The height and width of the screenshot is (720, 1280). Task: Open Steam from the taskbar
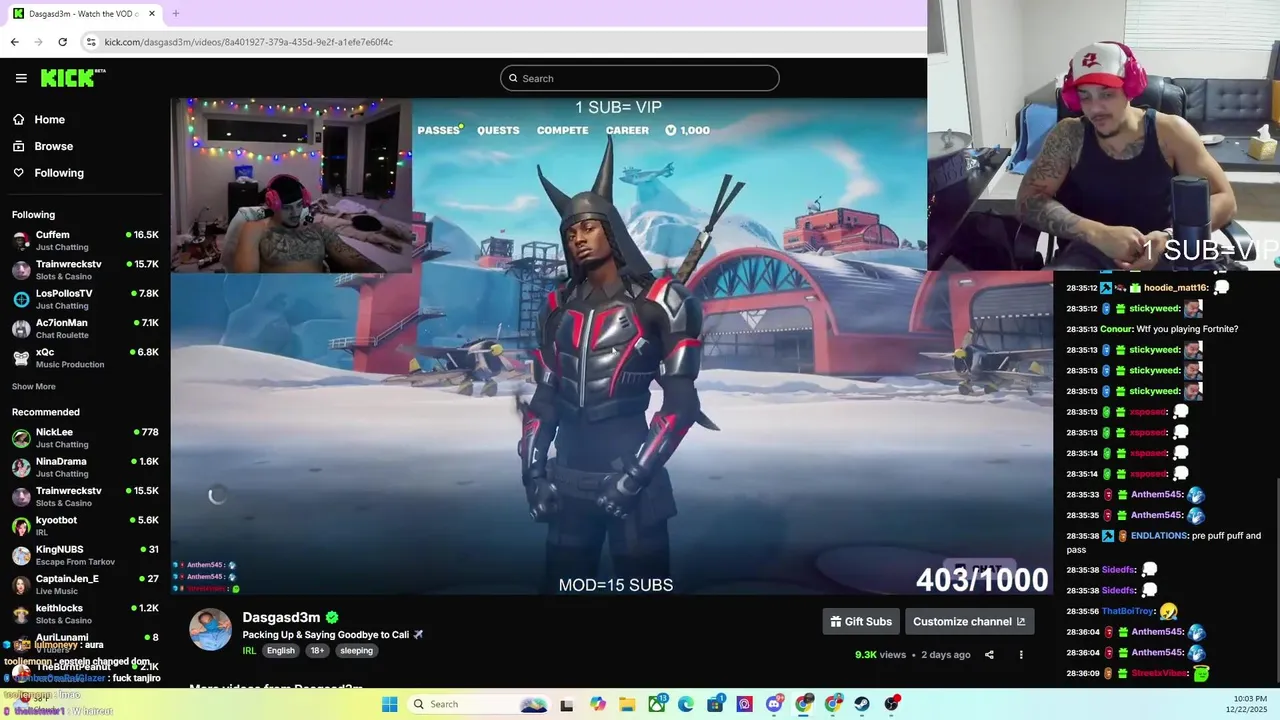point(862,704)
